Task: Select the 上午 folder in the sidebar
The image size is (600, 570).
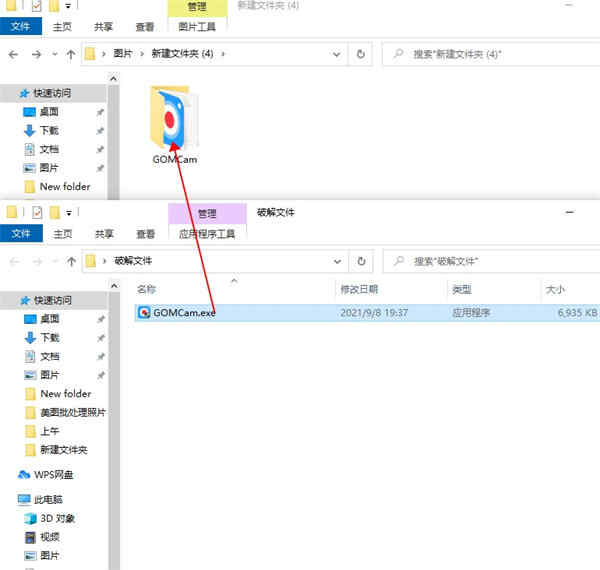Action: pos(50,431)
